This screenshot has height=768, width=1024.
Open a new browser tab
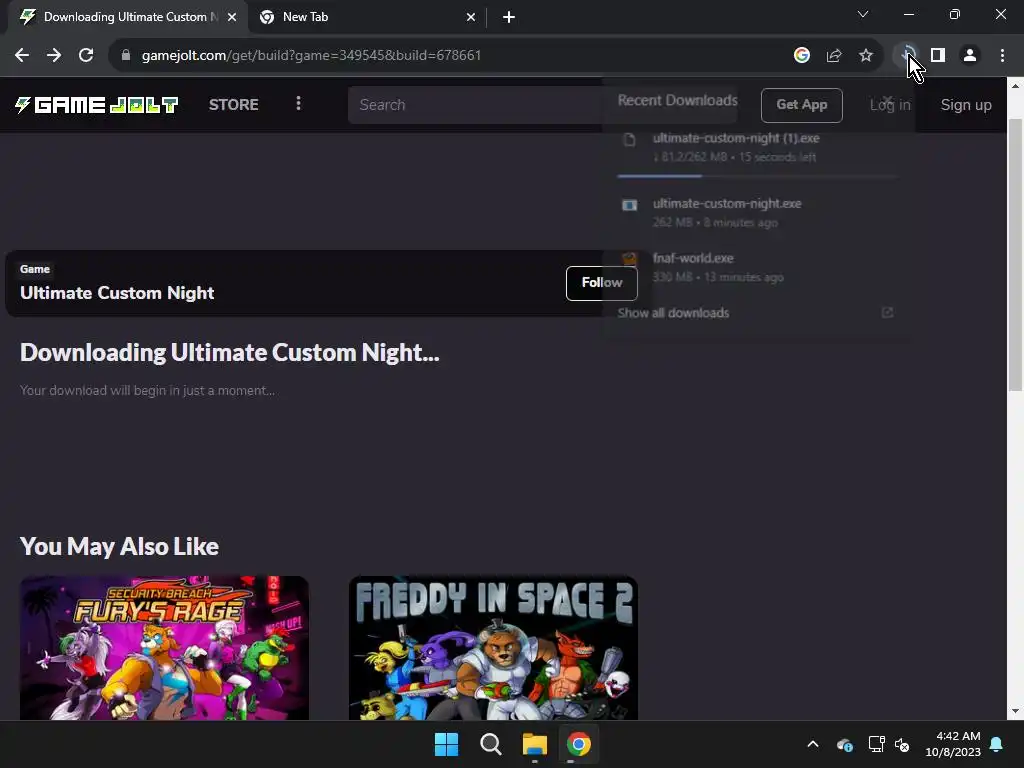pos(509,17)
